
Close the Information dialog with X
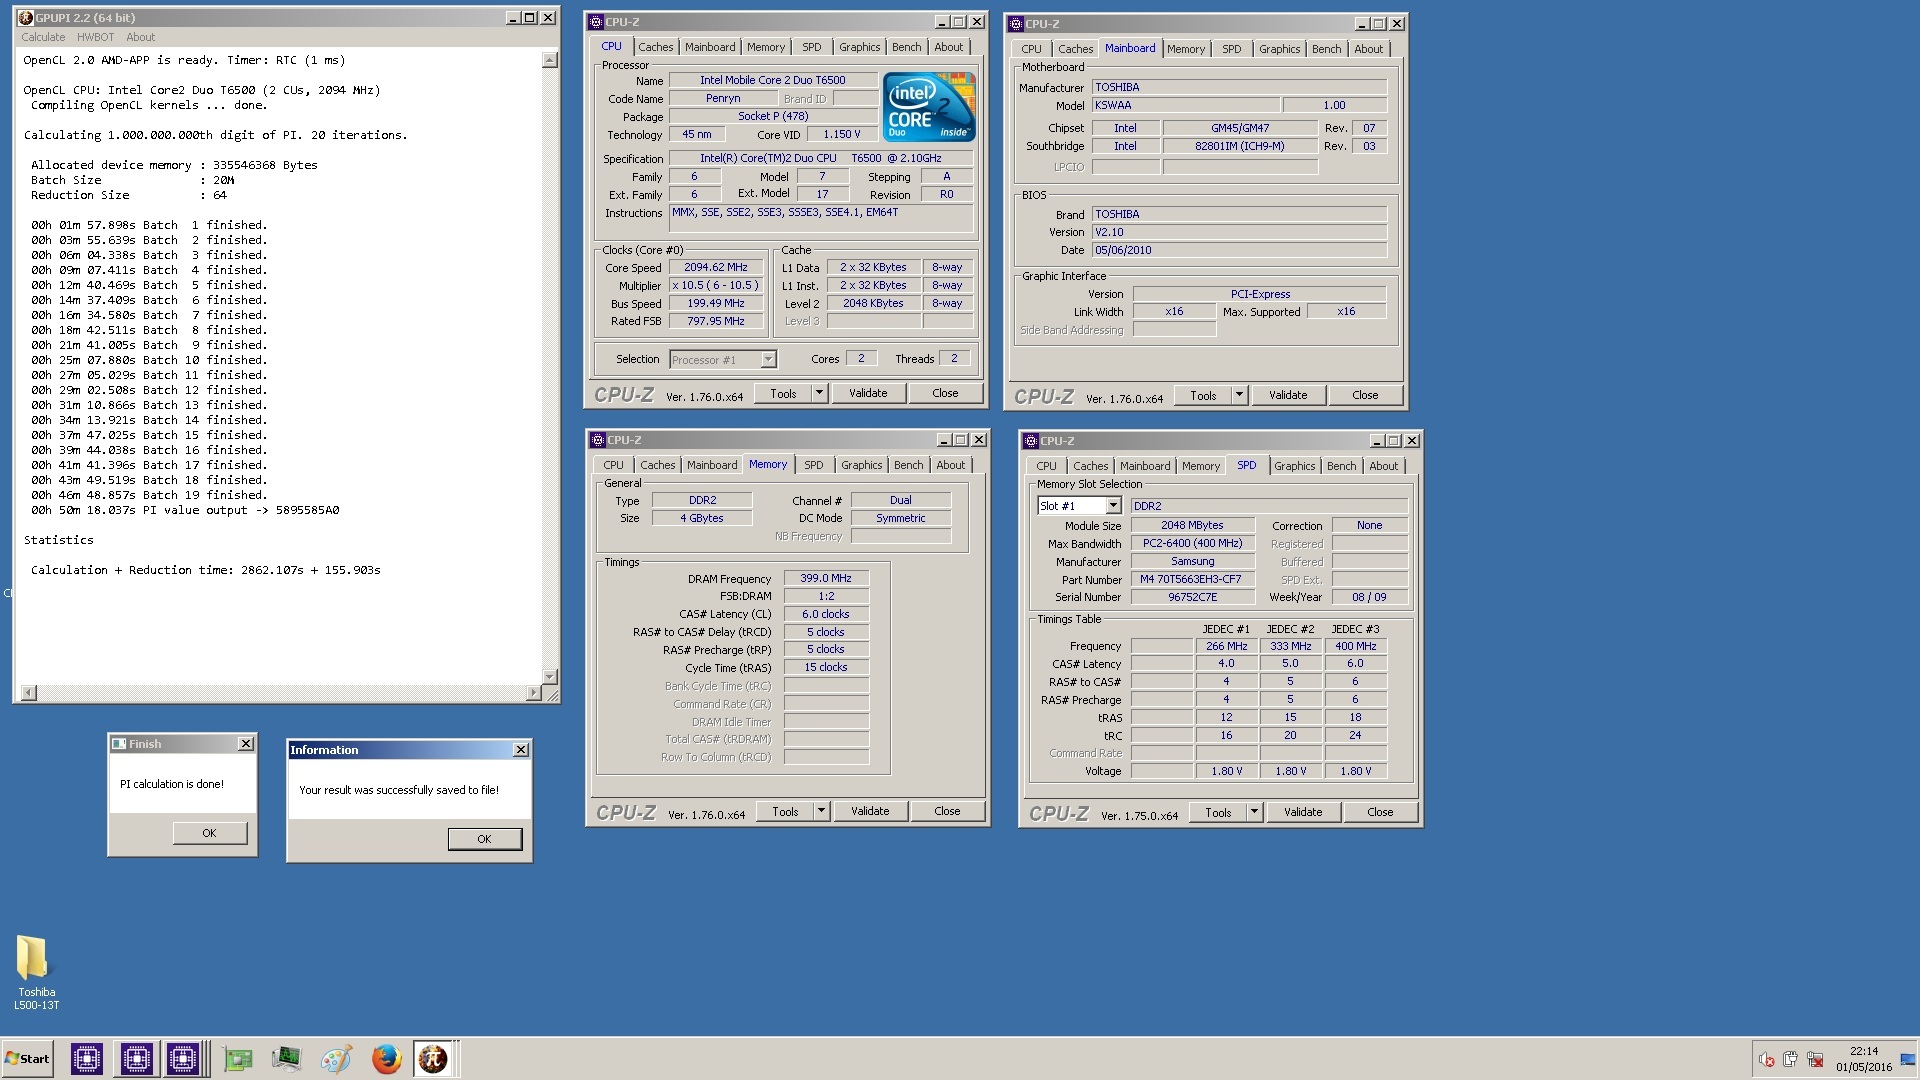pos(521,750)
